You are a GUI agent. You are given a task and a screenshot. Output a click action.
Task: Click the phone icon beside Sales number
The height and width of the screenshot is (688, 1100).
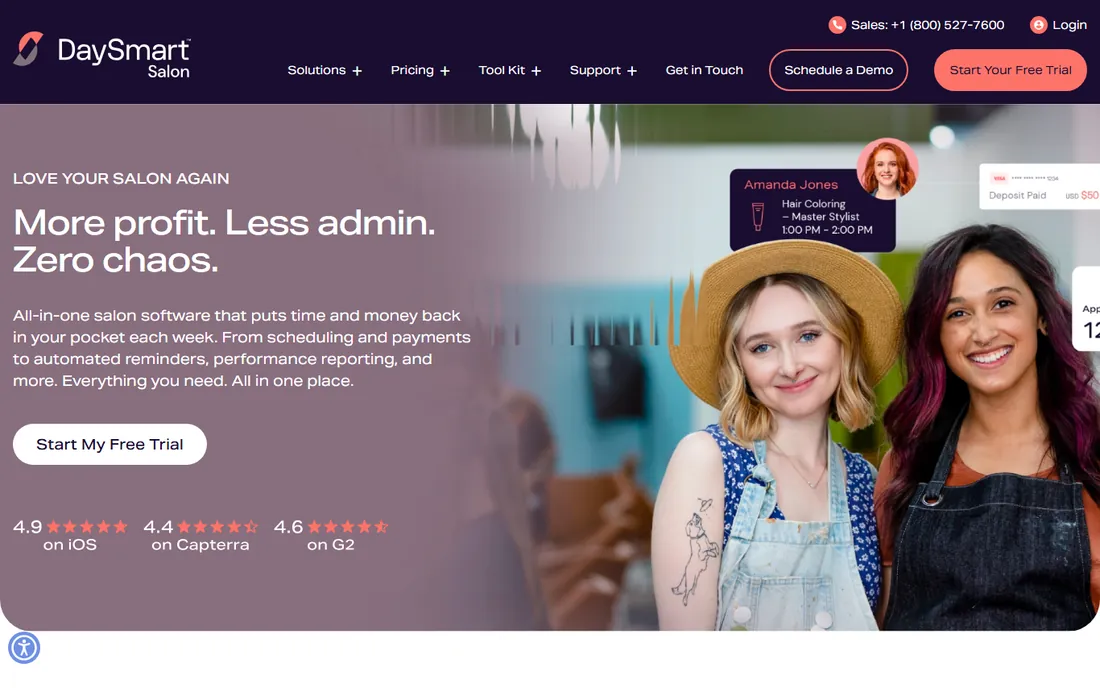pyautogui.click(x=837, y=25)
